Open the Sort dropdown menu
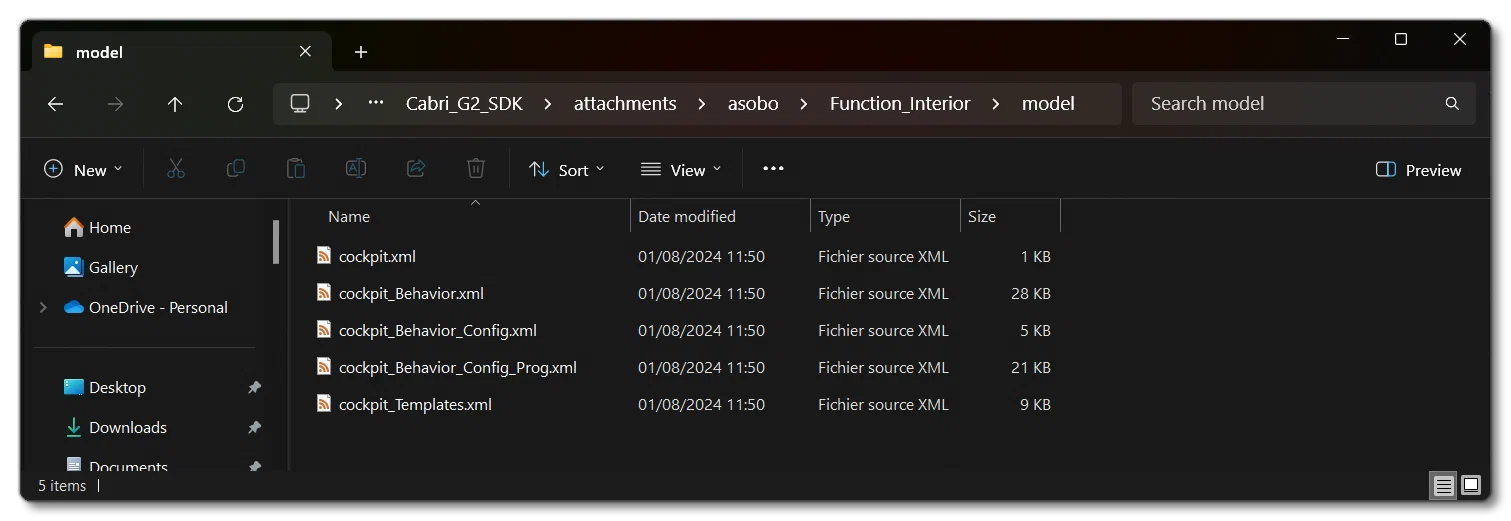Screen dimensions: 1511x521 (x=567, y=170)
